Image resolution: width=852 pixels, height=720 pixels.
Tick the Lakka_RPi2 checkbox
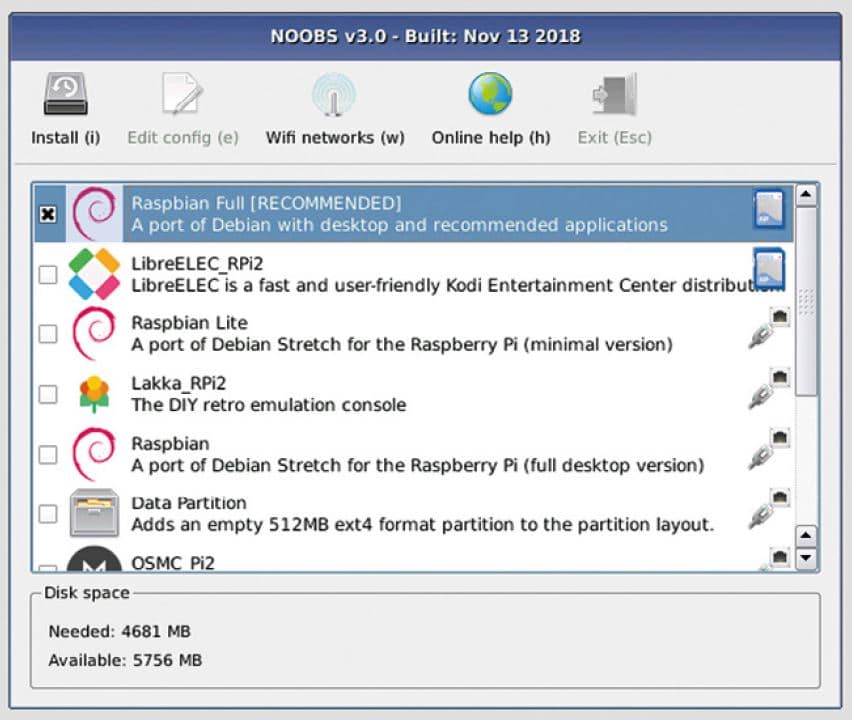[x=47, y=394]
